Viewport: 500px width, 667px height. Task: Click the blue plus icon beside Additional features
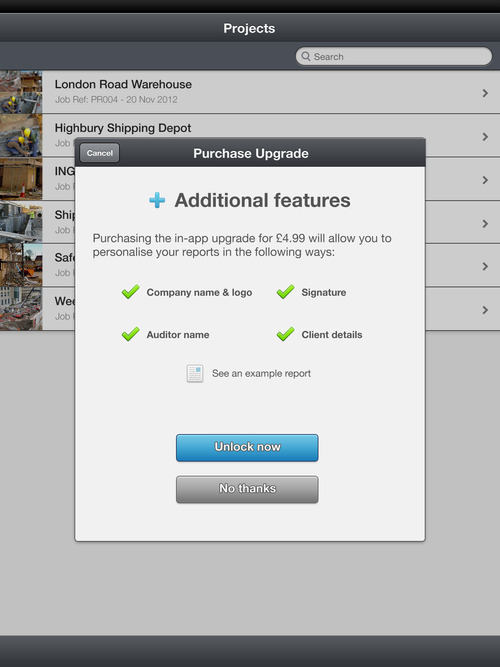point(157,200)
